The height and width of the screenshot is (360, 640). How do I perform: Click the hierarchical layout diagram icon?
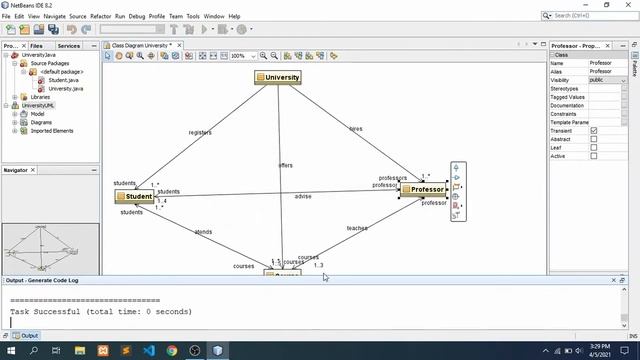pyautogui.click(x=288, y=56)
